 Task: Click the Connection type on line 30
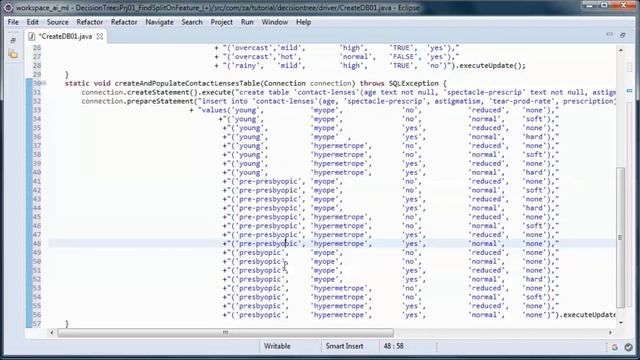285,83
